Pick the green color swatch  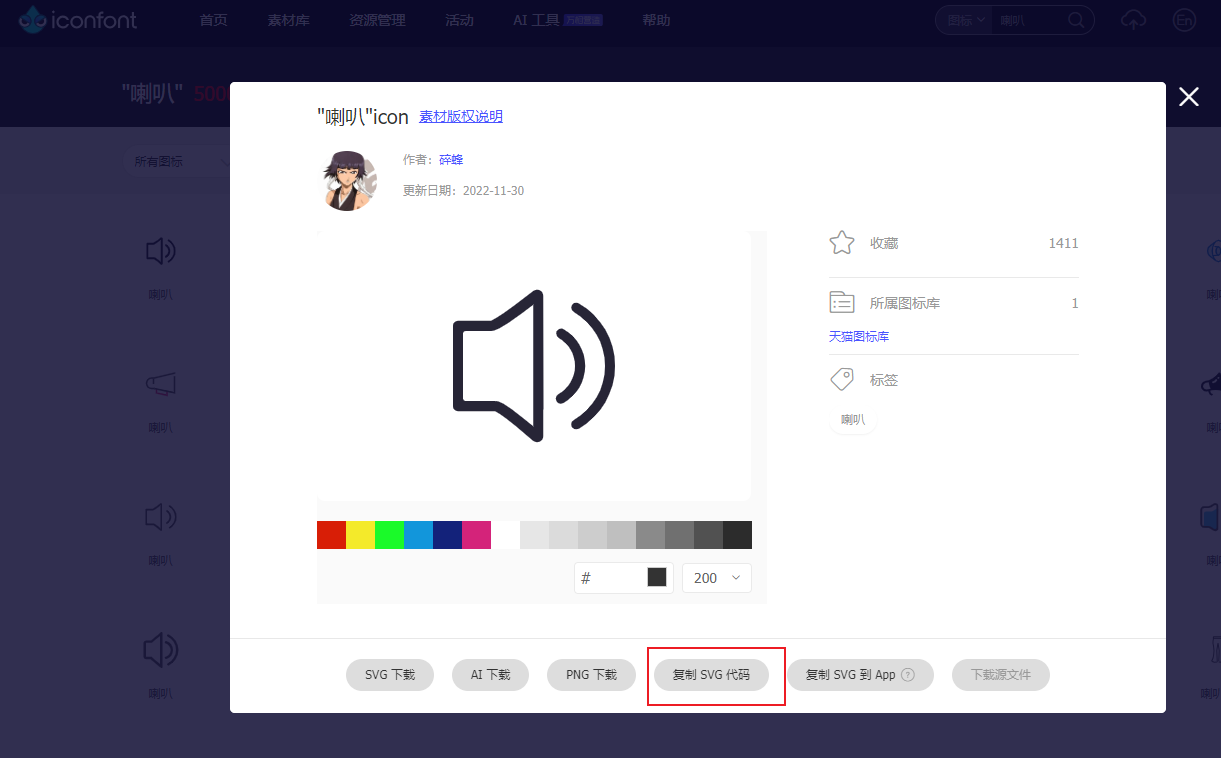[389, 535]
